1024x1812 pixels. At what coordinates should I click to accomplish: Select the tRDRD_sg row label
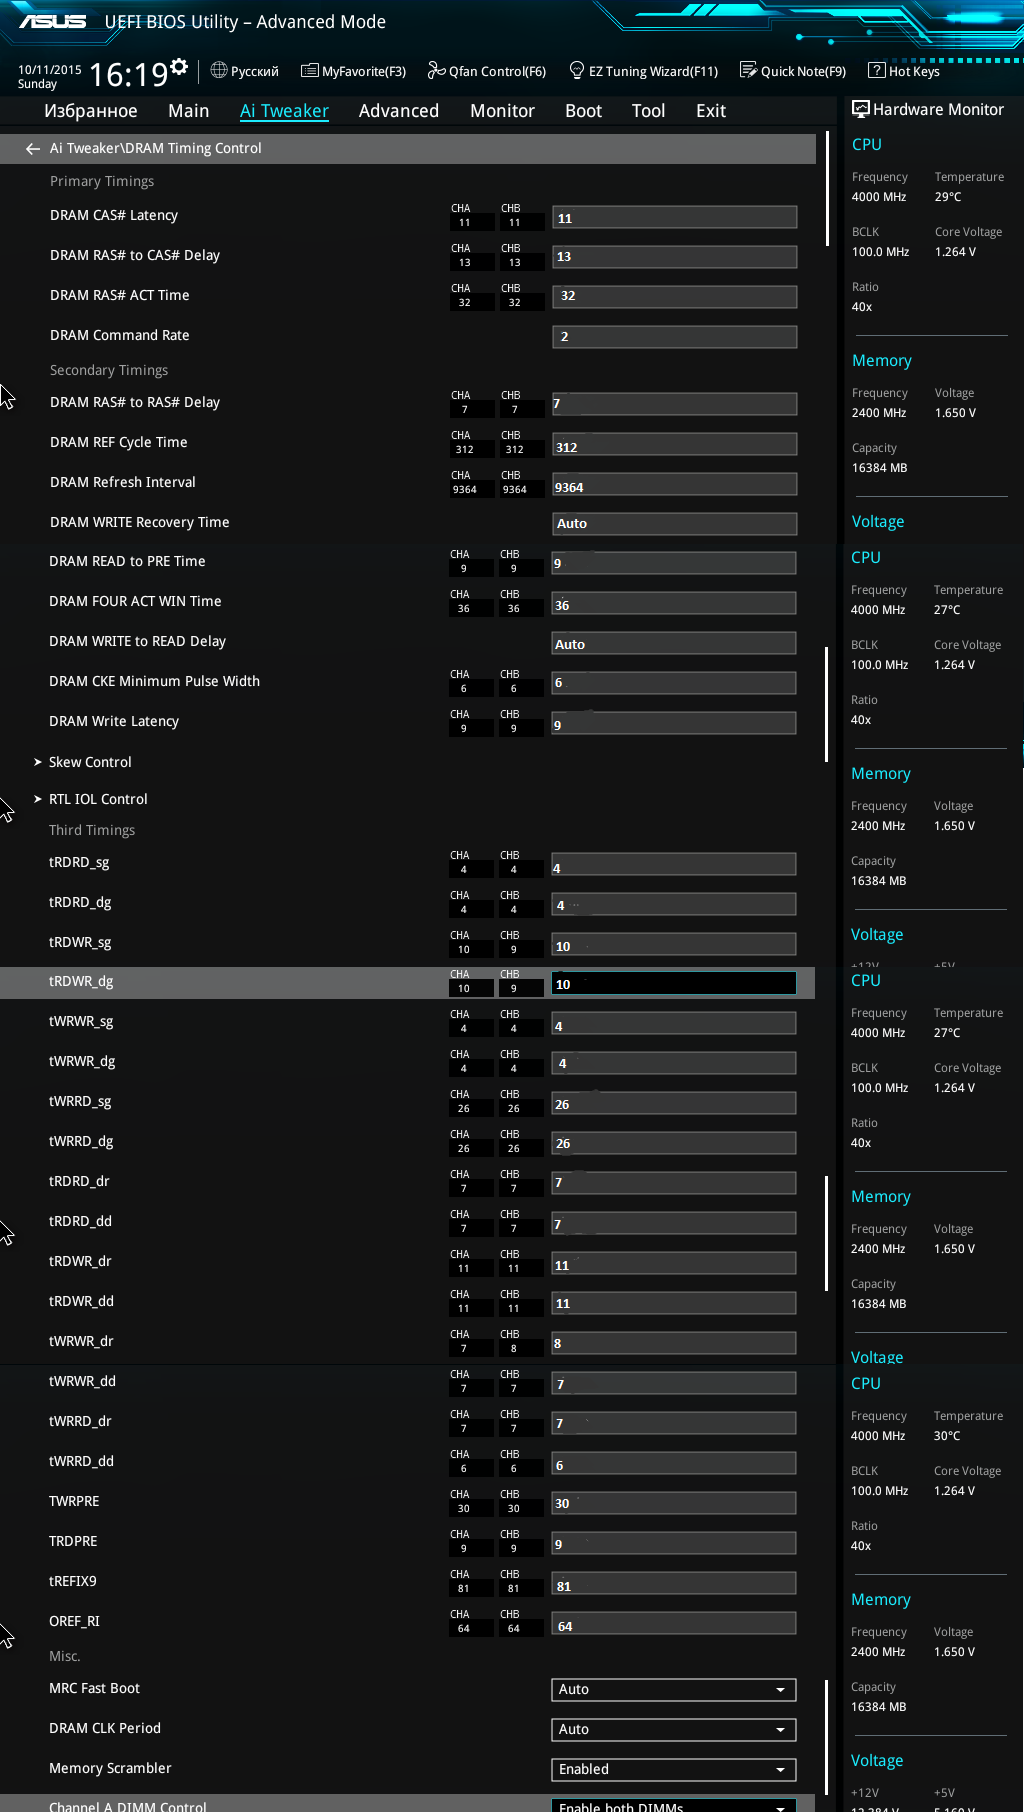click(79, 862)
